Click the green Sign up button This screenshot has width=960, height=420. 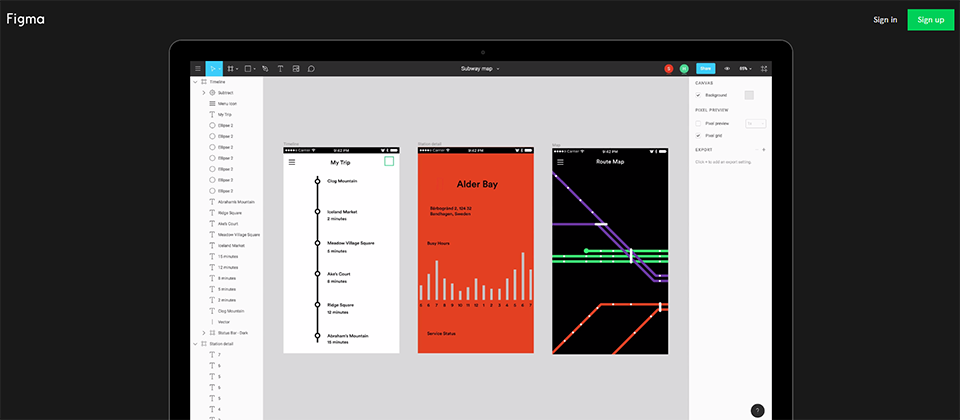click(930, 20)
